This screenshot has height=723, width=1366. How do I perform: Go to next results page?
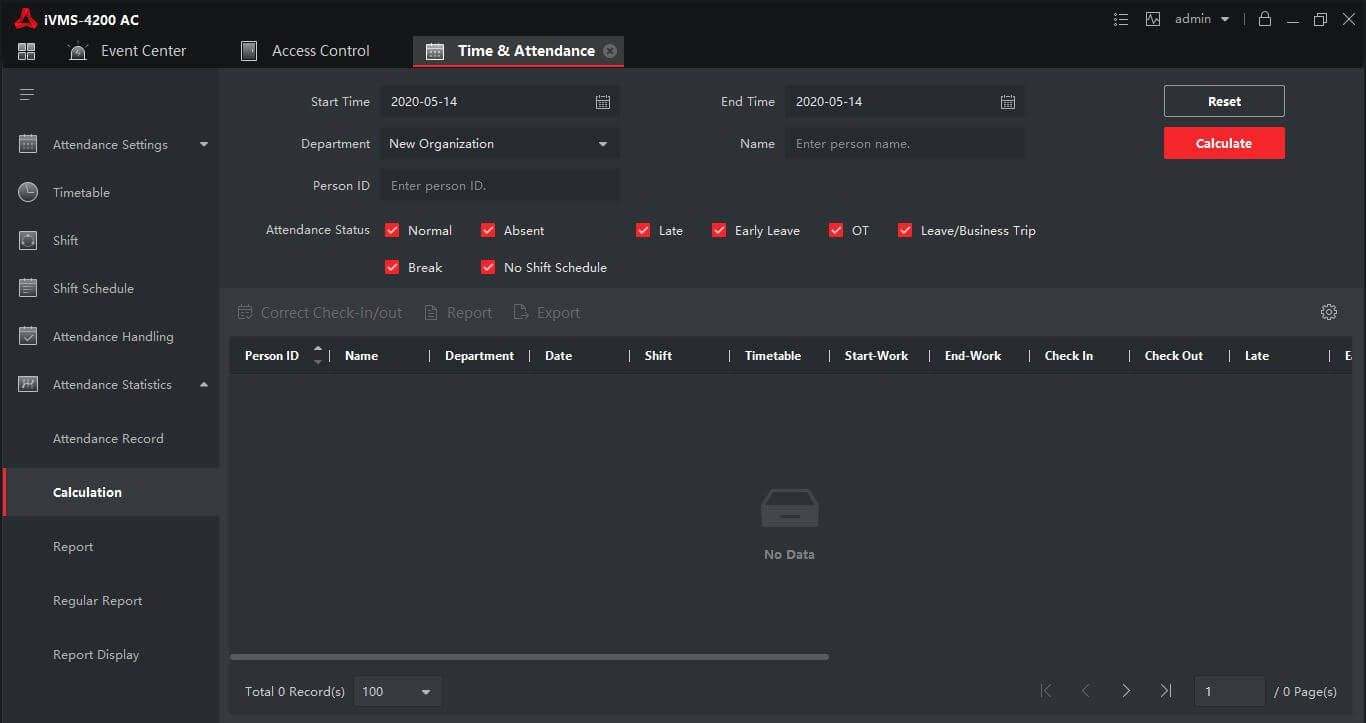point(1126,691)
